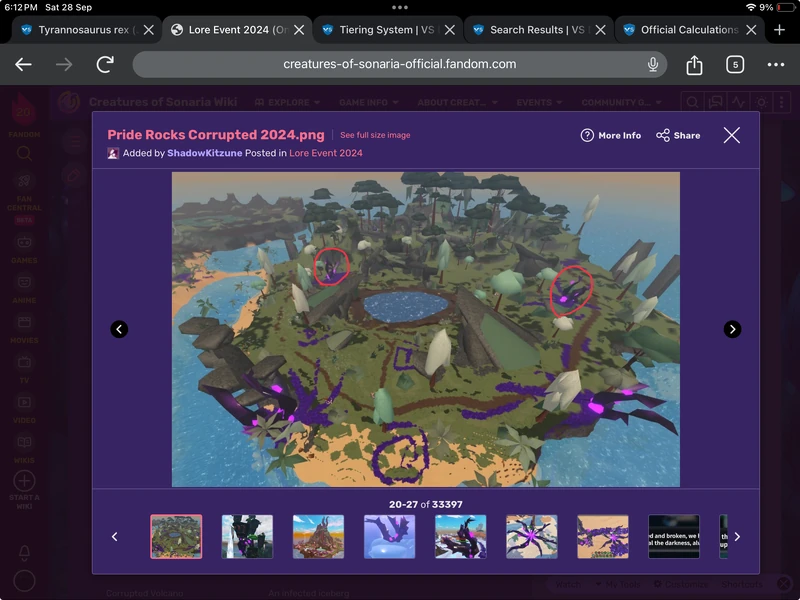Screen dimensions: 800x600
Task: Show the next image with right arrow
Action: [x=732, y=329]
